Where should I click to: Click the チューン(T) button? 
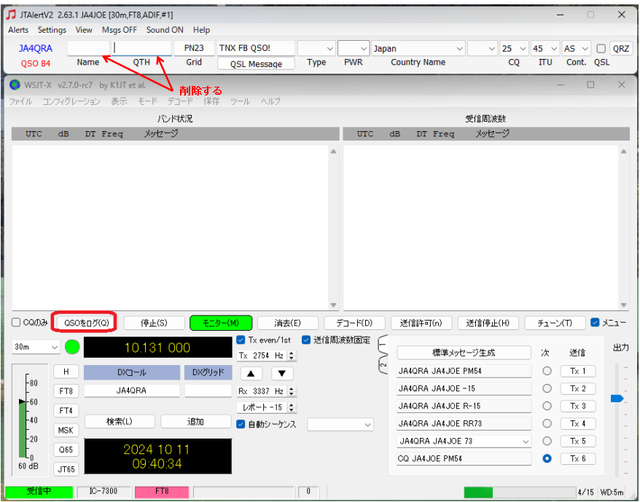tap(555, 323)
